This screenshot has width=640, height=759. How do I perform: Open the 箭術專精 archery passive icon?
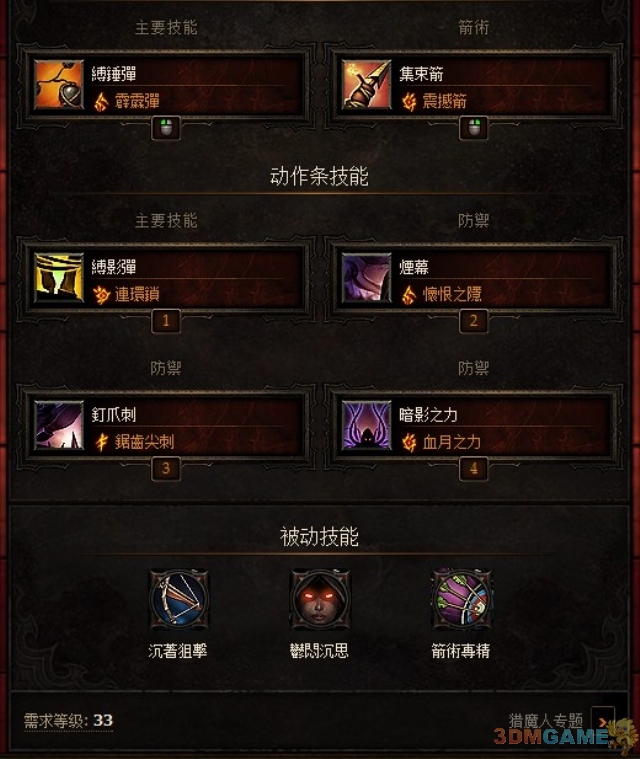461,599
